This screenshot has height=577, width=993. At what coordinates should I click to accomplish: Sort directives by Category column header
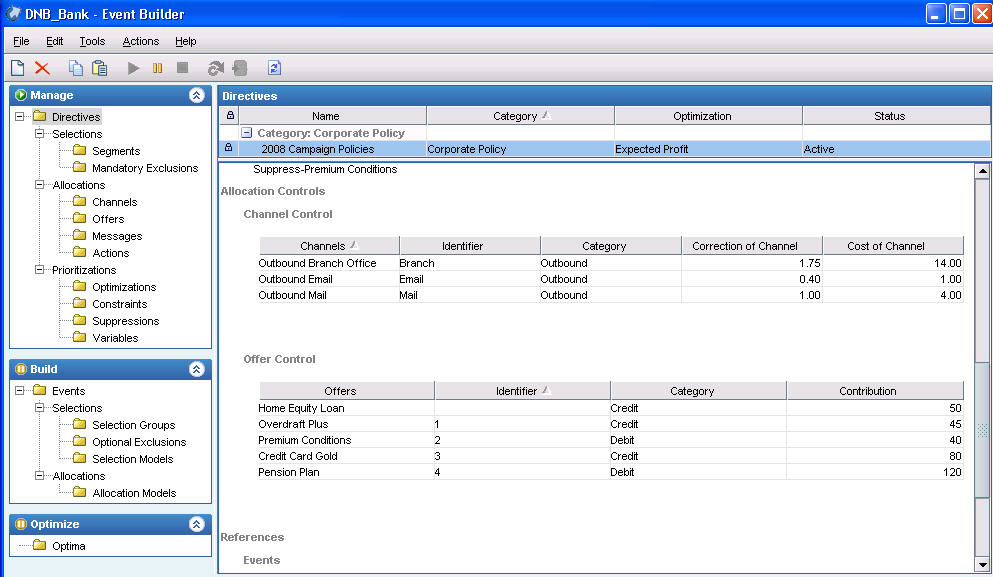pos(520,116)
